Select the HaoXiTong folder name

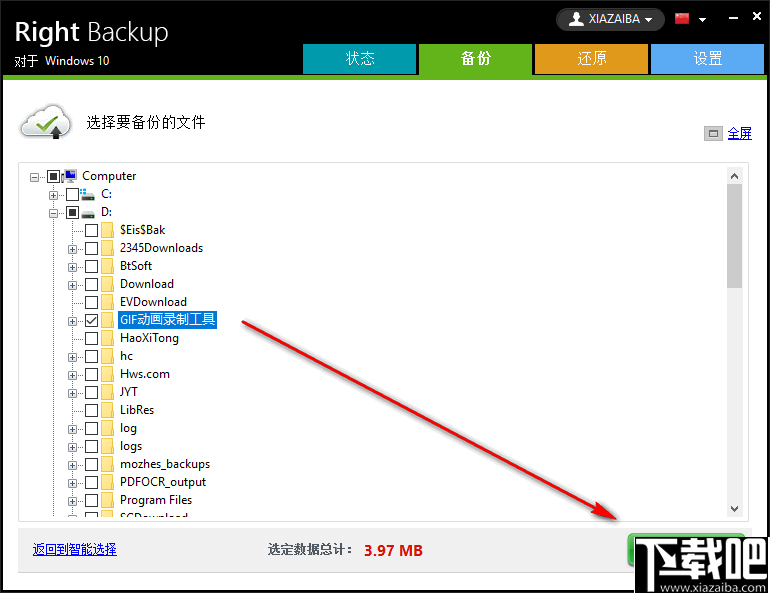[x=149, y=338]
